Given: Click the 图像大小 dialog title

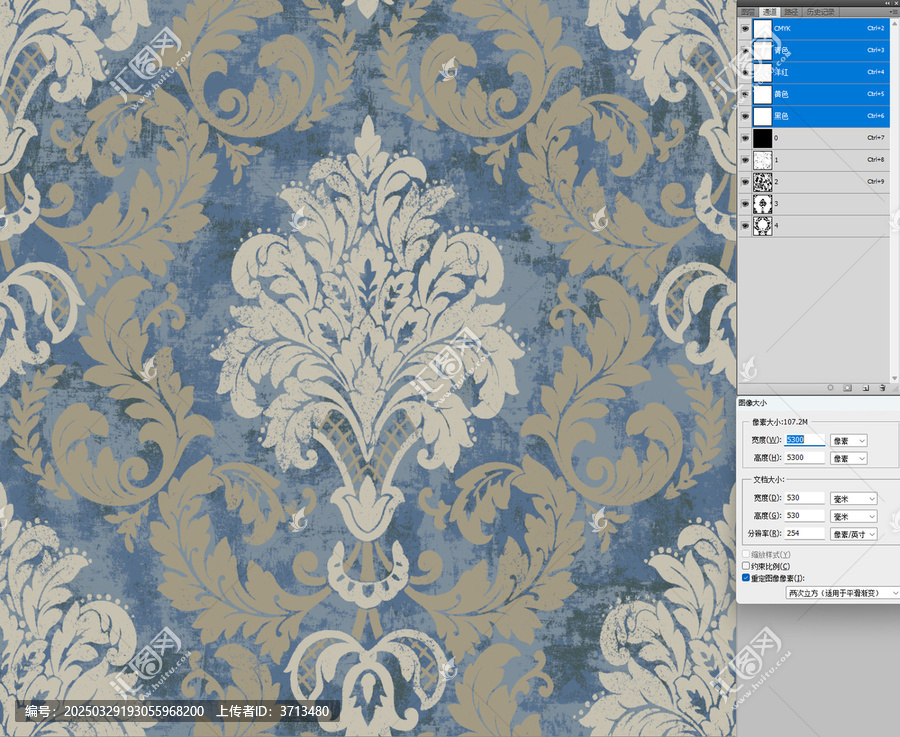Looking at the screenshot, I should pyautogui.click(x=752, y=403).
